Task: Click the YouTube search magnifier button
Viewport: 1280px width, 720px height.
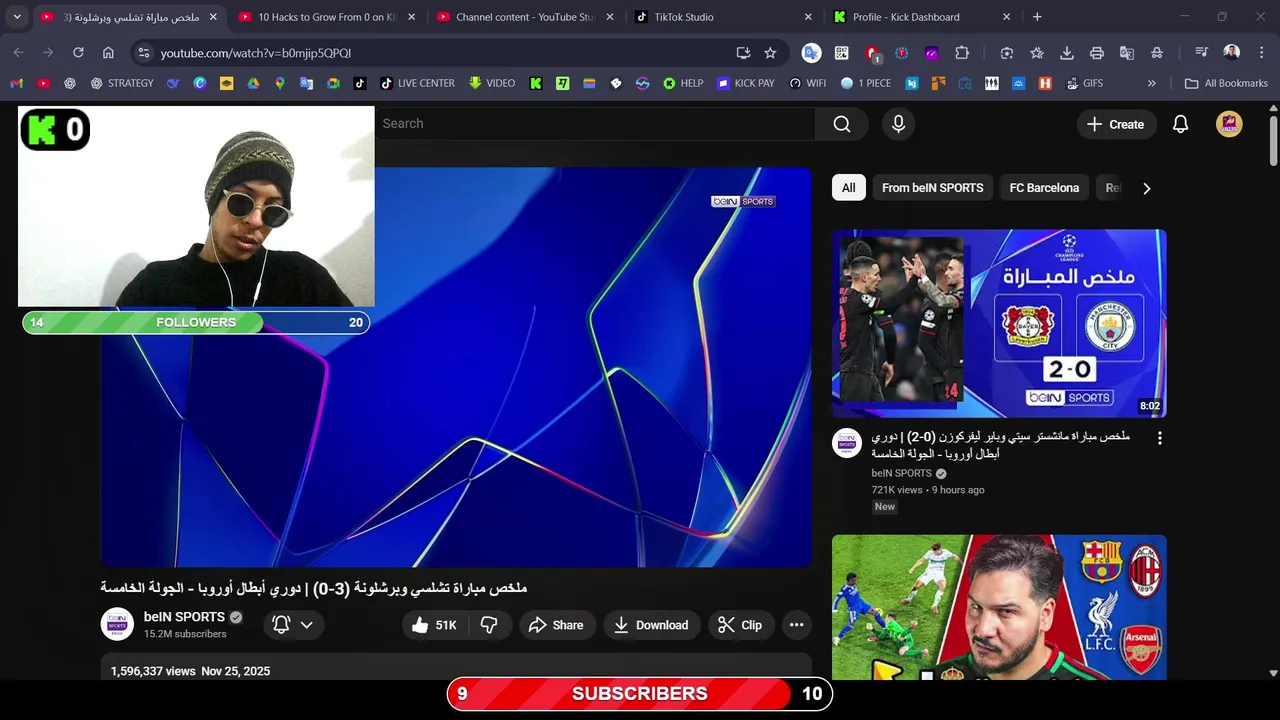Action: pos(842,124)
